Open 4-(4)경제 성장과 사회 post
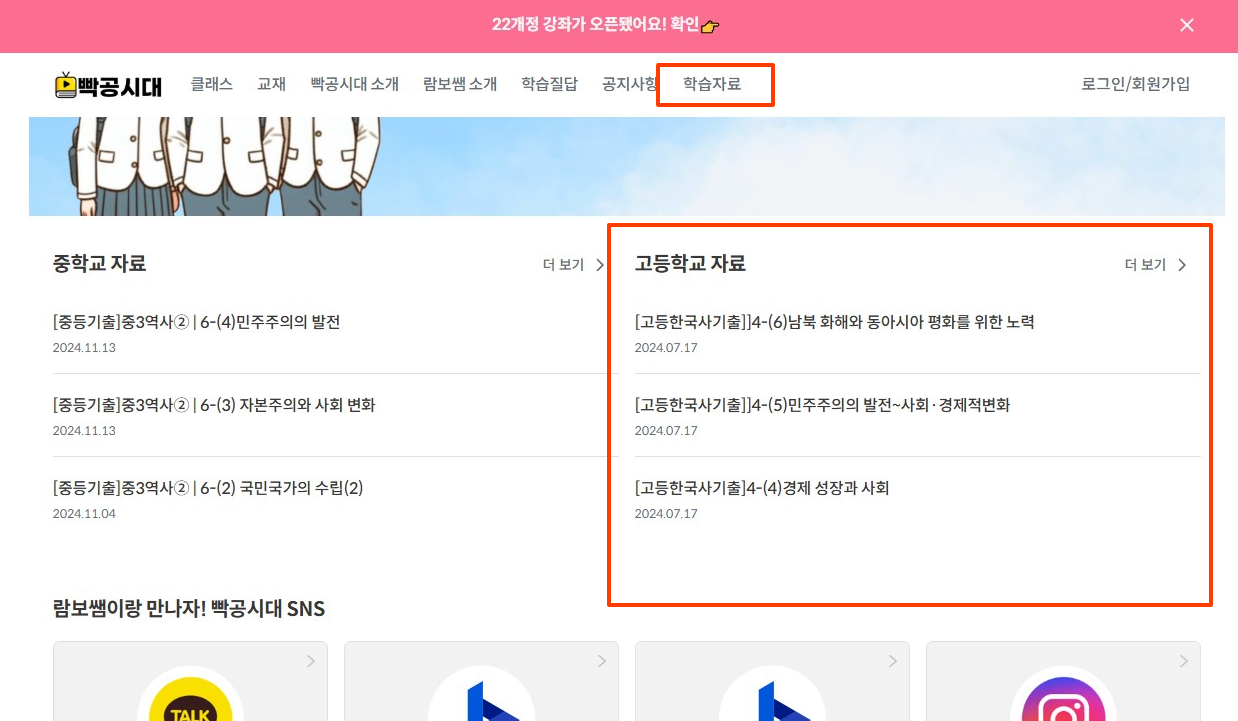The width and height of the screenshot is (1238, 721). (x=762, y=488)
